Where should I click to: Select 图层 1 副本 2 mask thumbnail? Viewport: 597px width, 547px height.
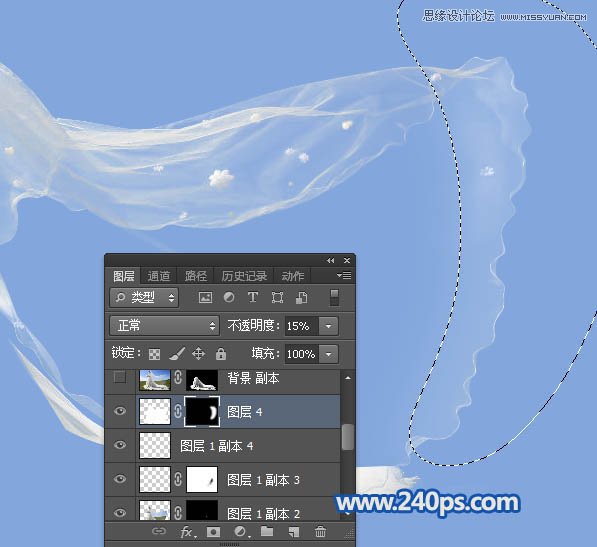(202, 510)
